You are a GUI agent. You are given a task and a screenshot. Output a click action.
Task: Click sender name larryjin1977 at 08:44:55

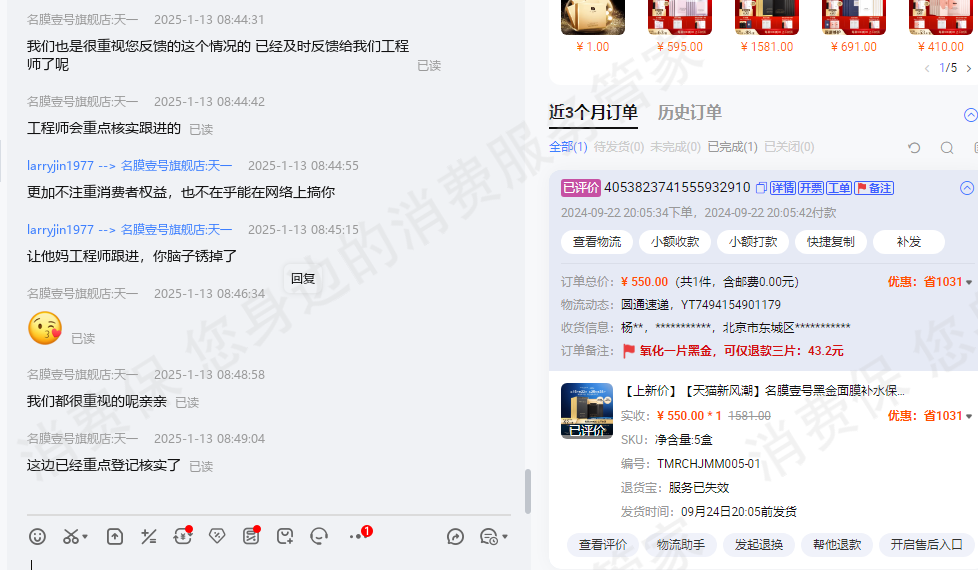[x=60, y=166]
